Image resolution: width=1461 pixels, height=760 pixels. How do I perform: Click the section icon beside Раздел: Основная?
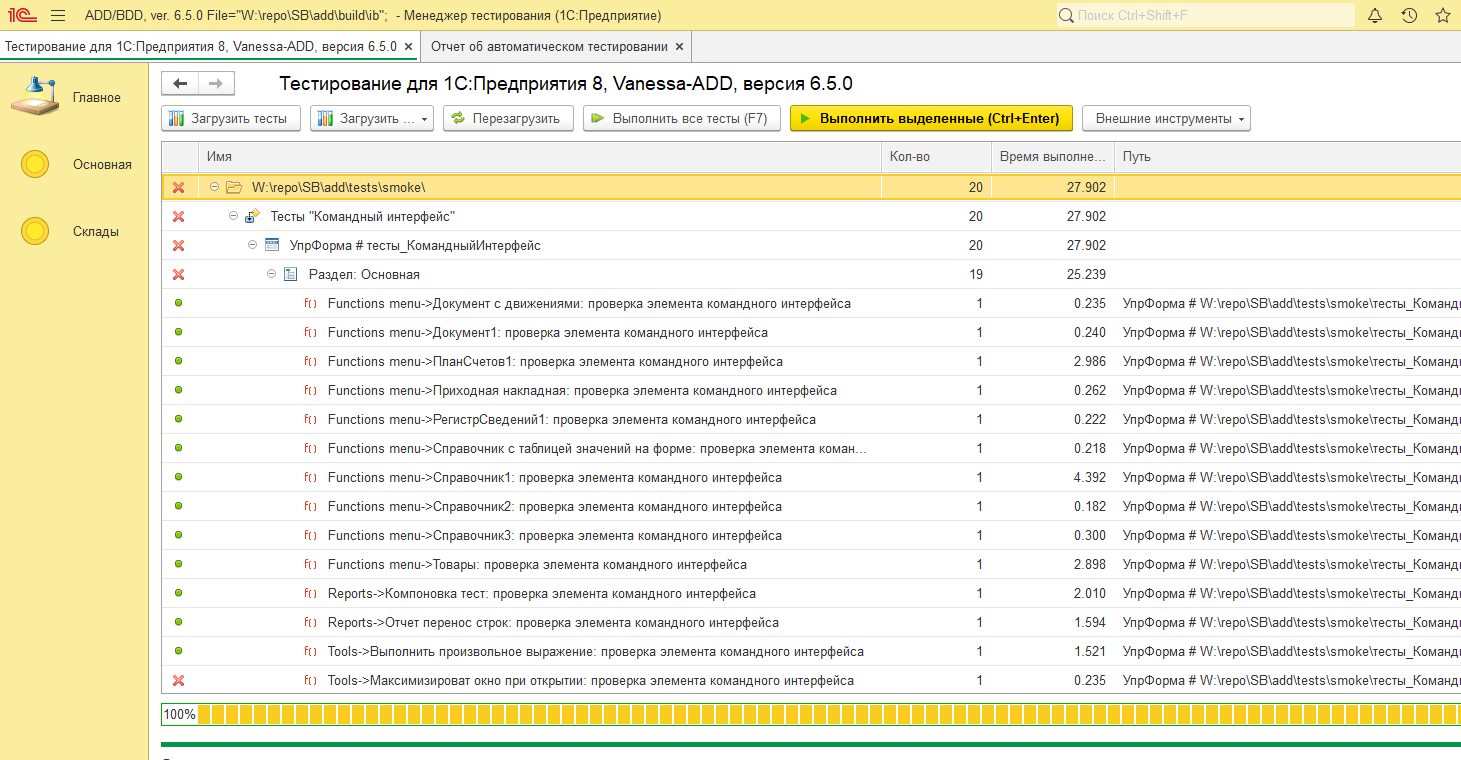[291, 274]
